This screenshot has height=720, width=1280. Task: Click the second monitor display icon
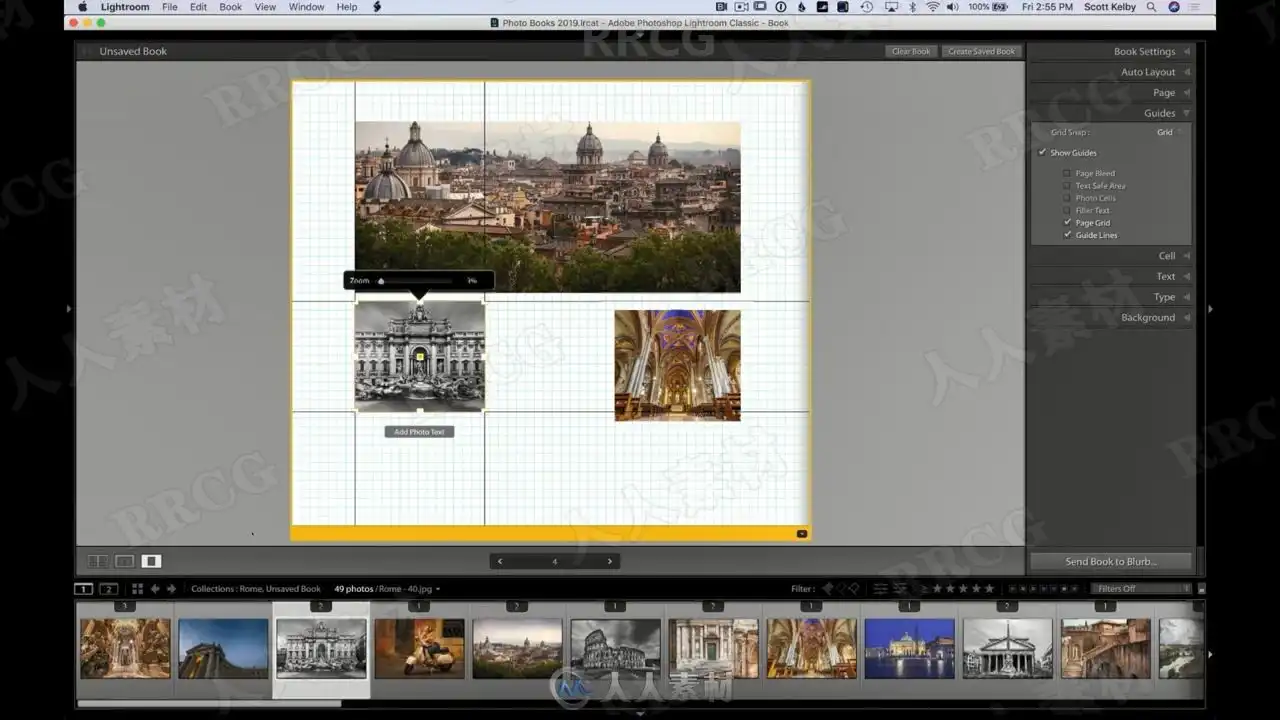coord(109,589)
